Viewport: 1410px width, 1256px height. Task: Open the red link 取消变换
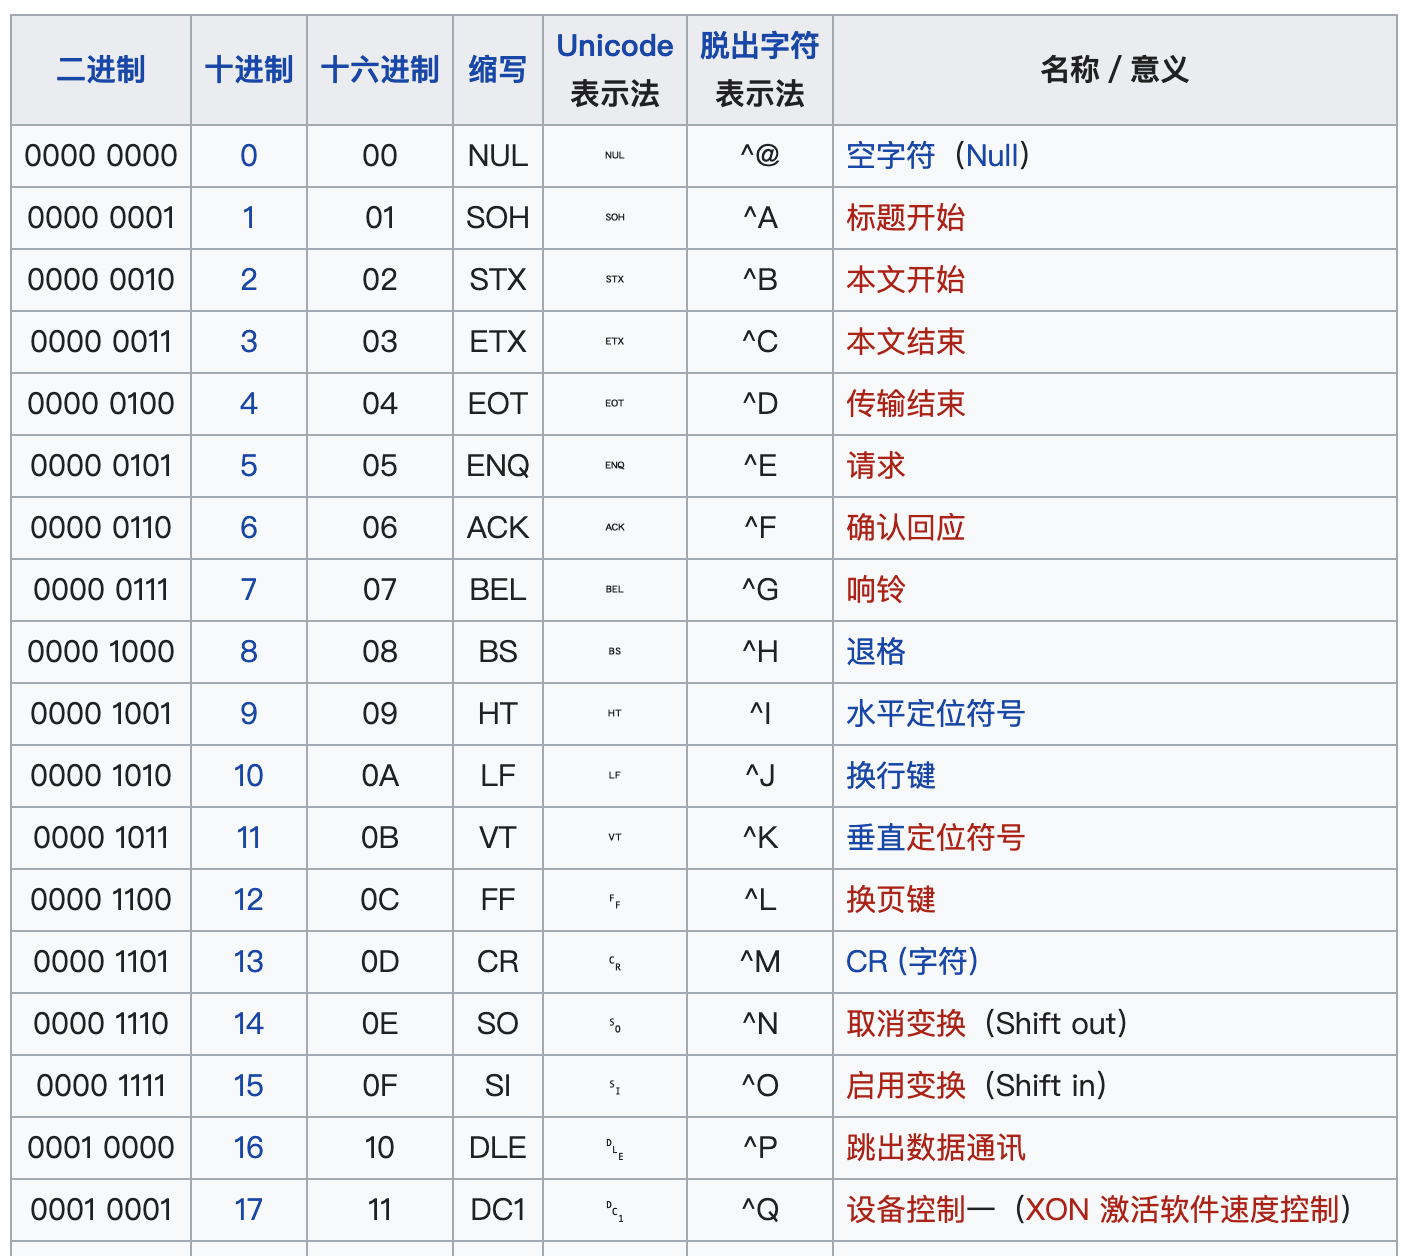(x=906, y=1024)
